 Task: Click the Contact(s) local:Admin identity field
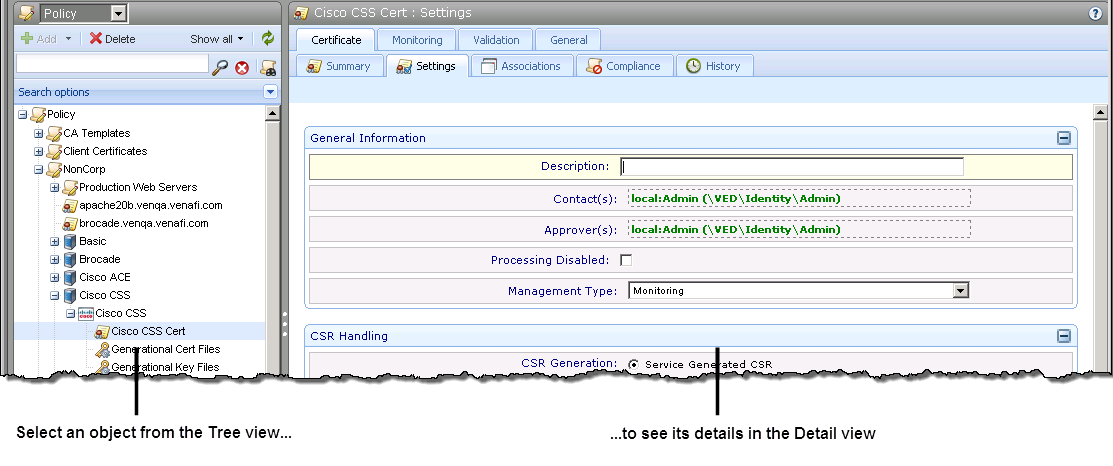coord(799,199)
